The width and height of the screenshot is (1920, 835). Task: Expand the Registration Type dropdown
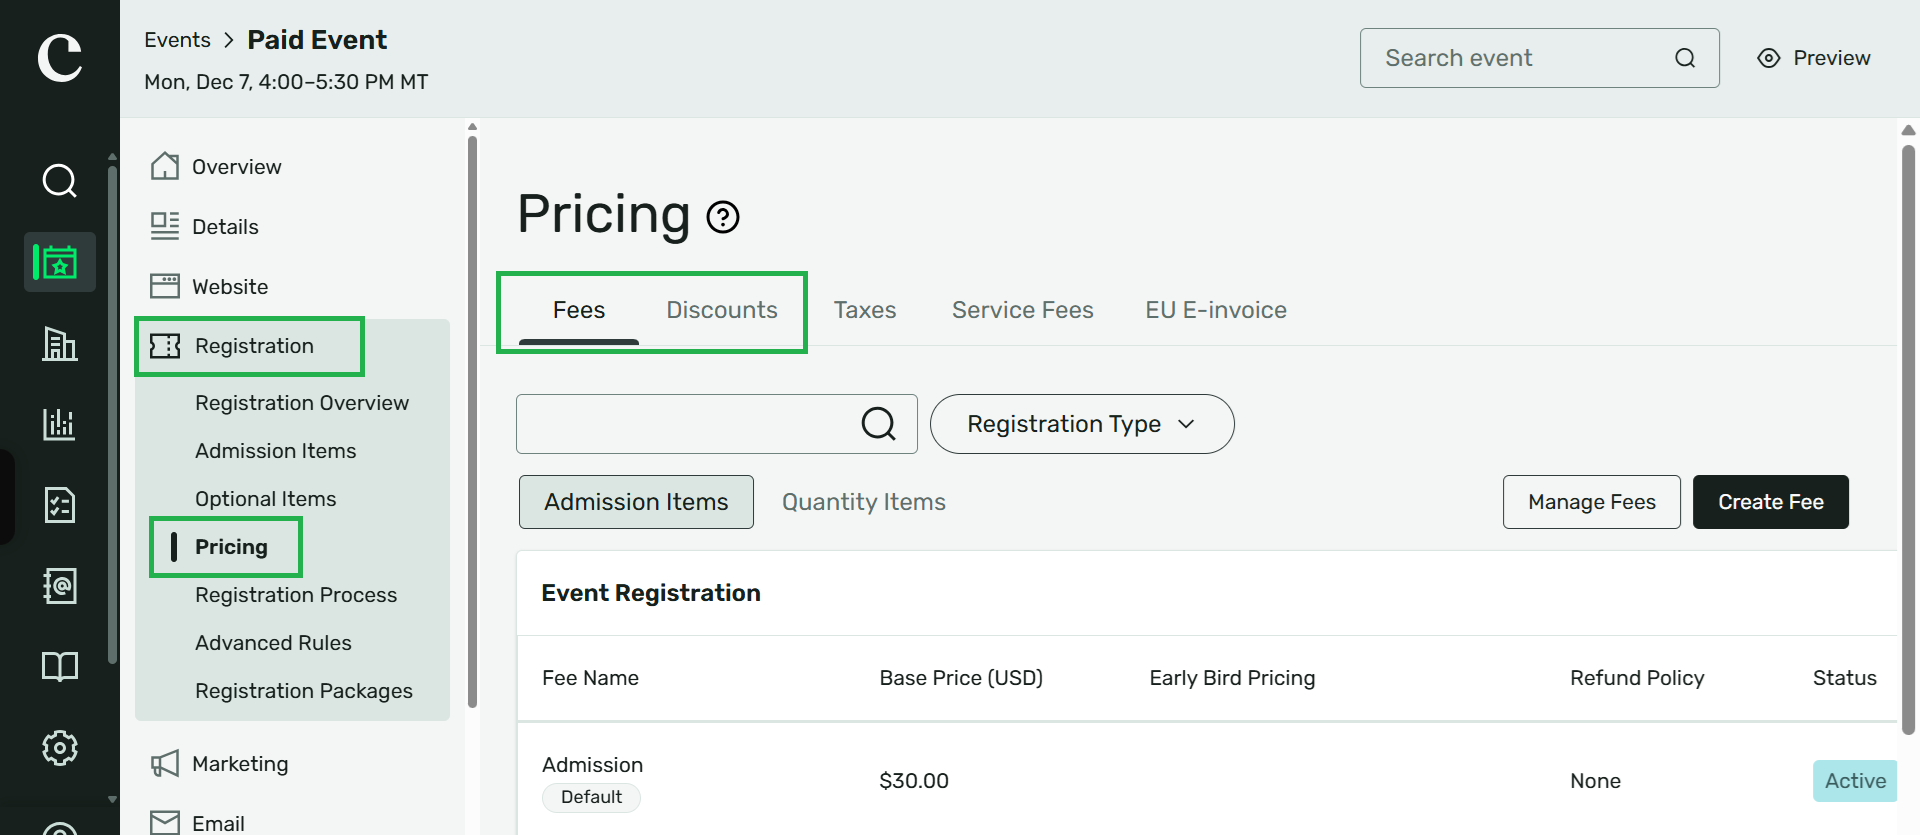click(x=1082, y=424)
